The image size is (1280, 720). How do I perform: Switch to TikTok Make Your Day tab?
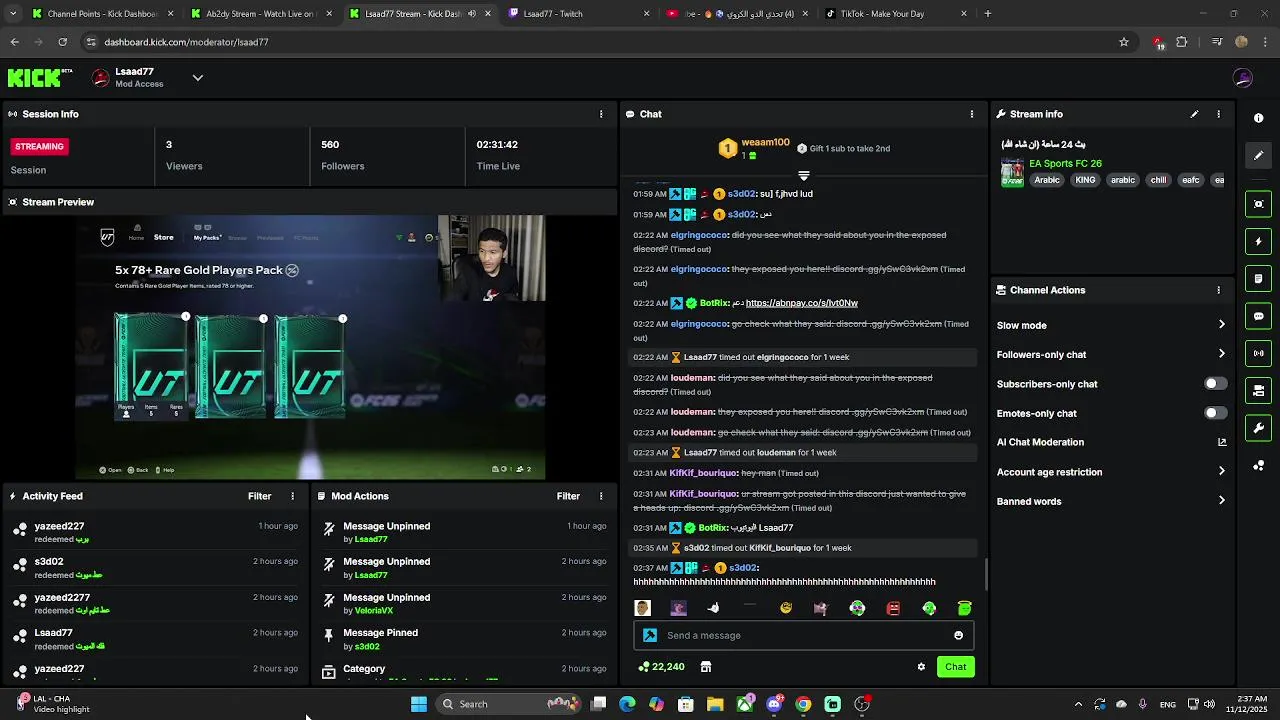click(895, 14)
